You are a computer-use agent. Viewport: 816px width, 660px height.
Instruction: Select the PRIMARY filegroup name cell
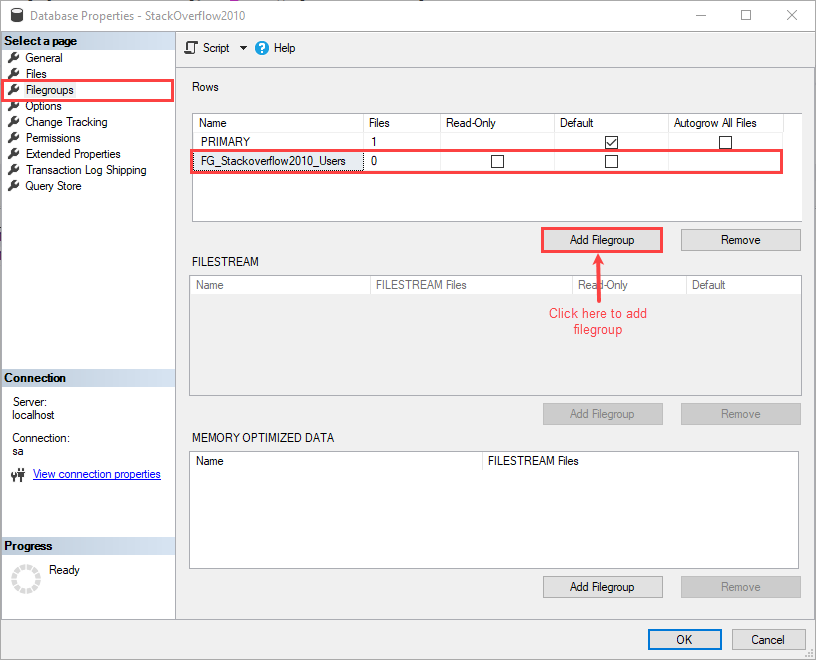(278, 142)
